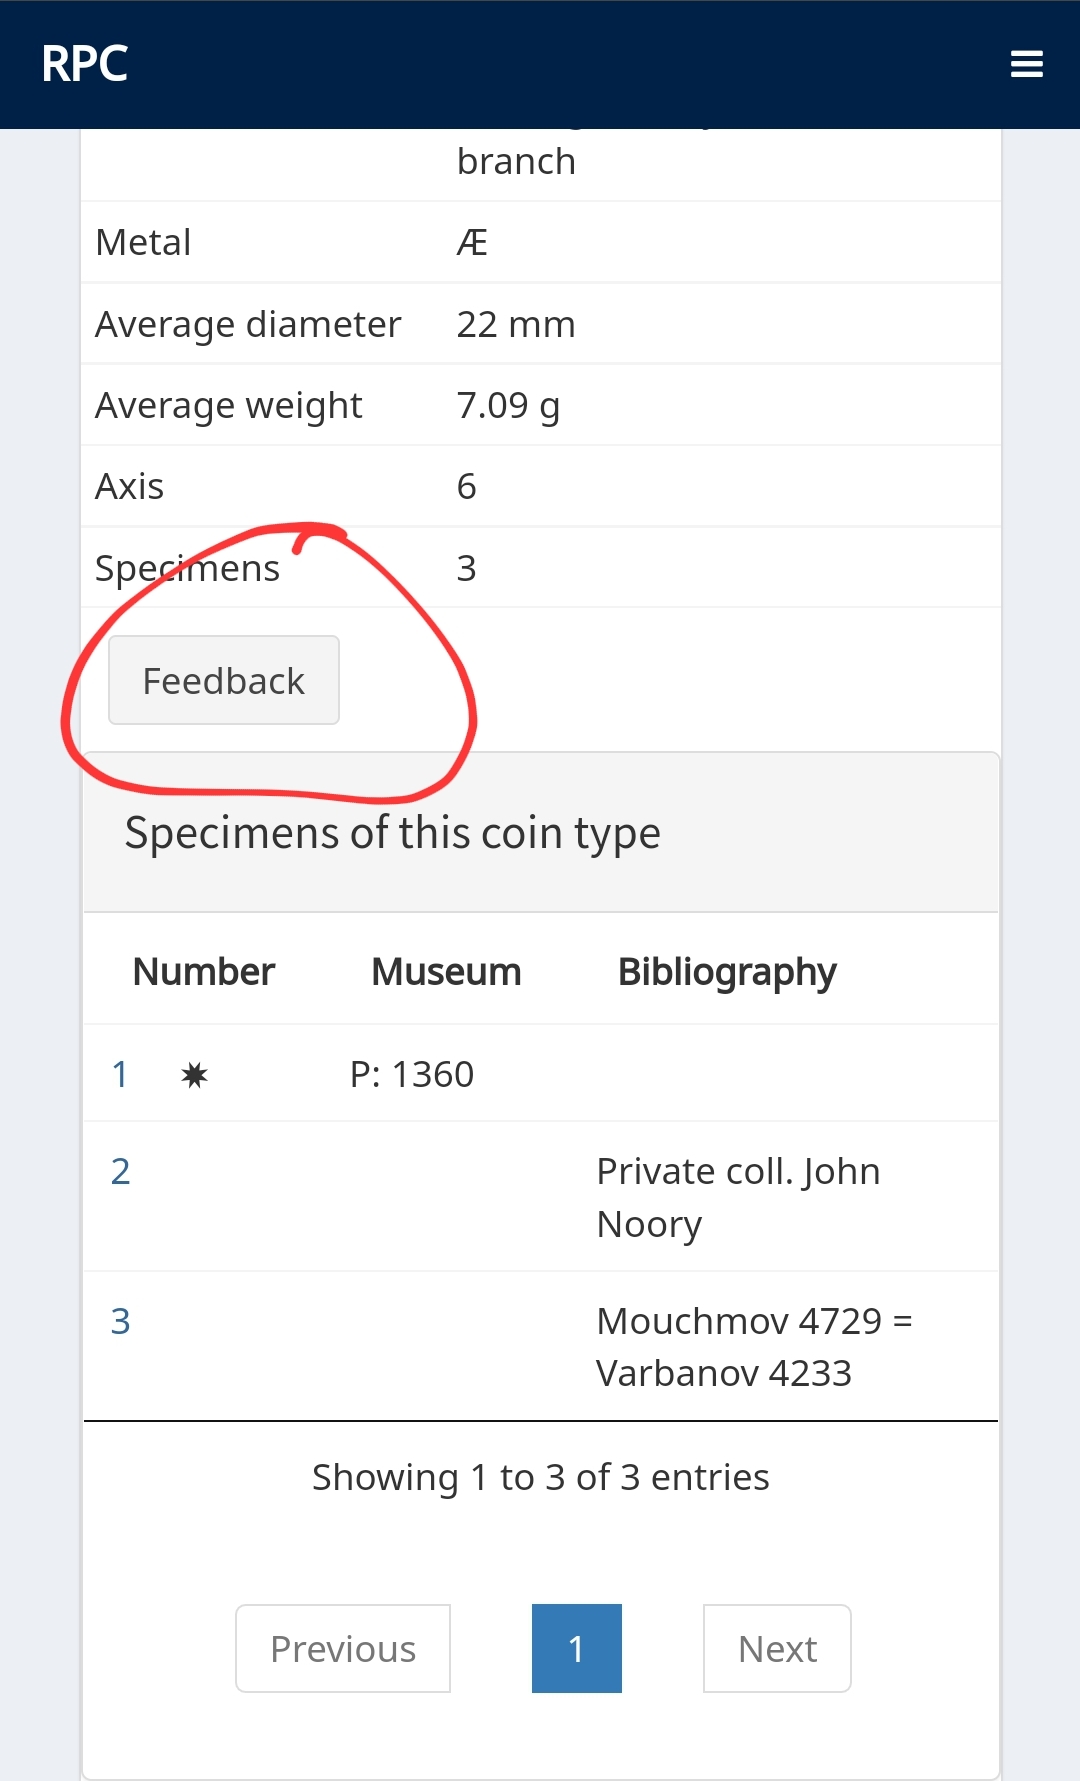Click the Average weight value '7.09 g'
The width and height of the screenshot is (1080, 1781).
508,406
